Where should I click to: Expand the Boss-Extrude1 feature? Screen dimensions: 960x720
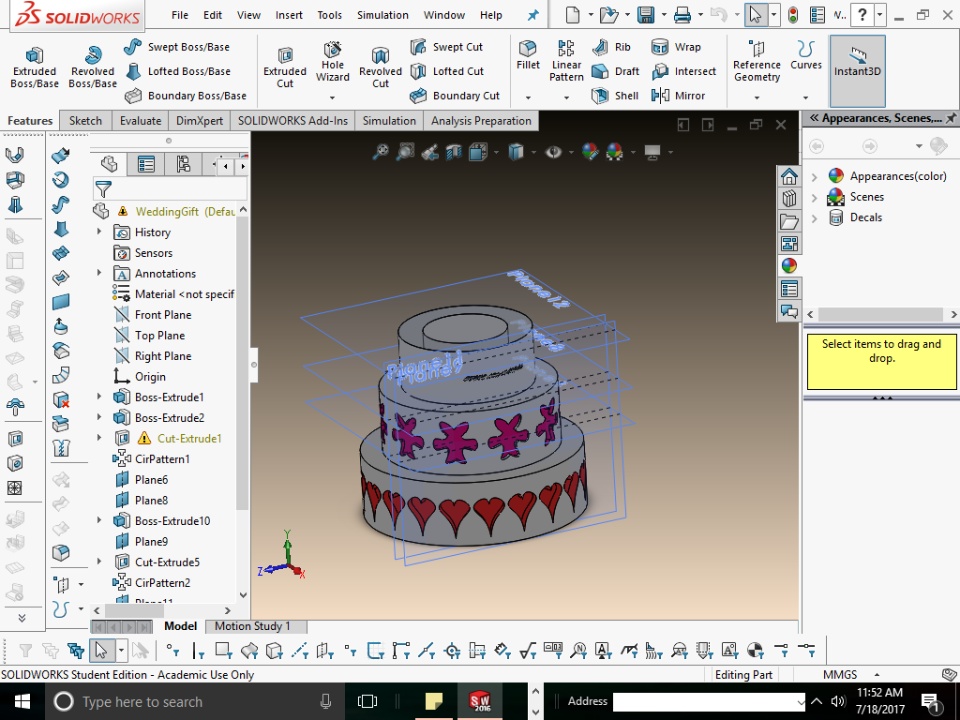pos(99,396)
